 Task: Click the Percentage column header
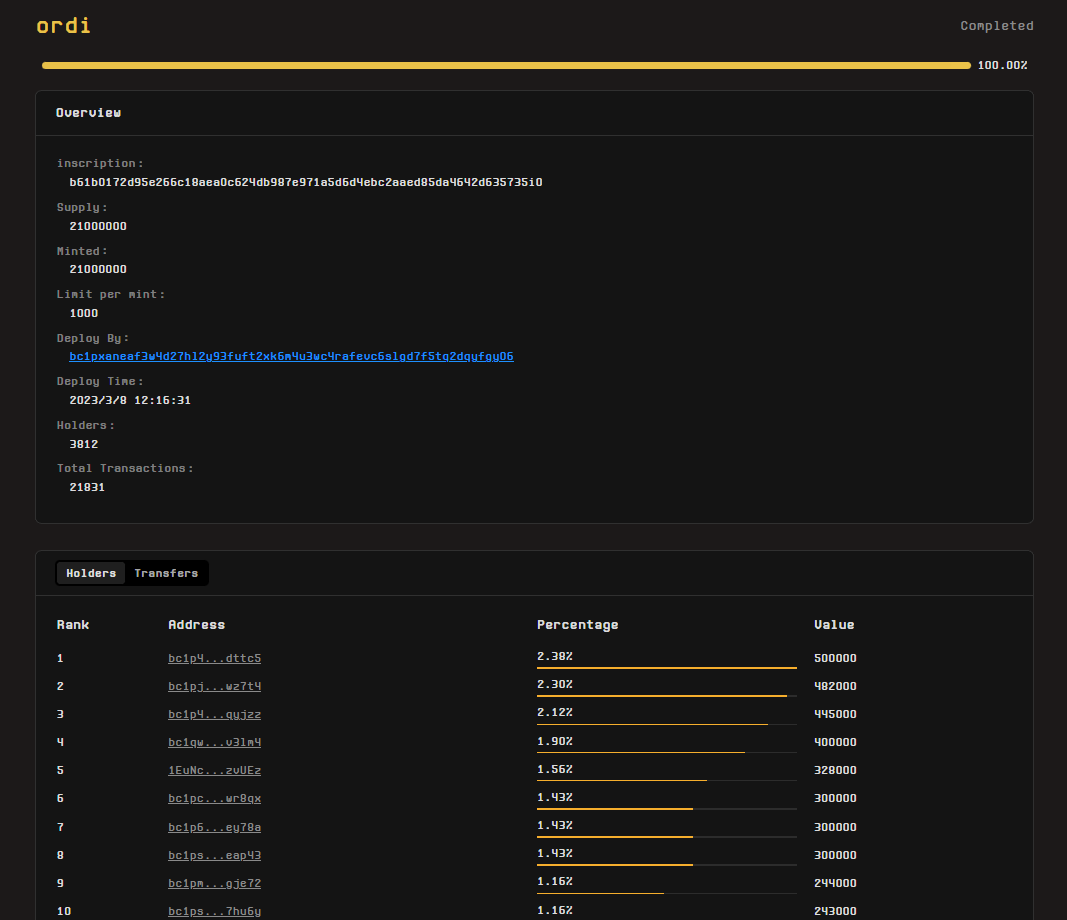tap(578, 625)
